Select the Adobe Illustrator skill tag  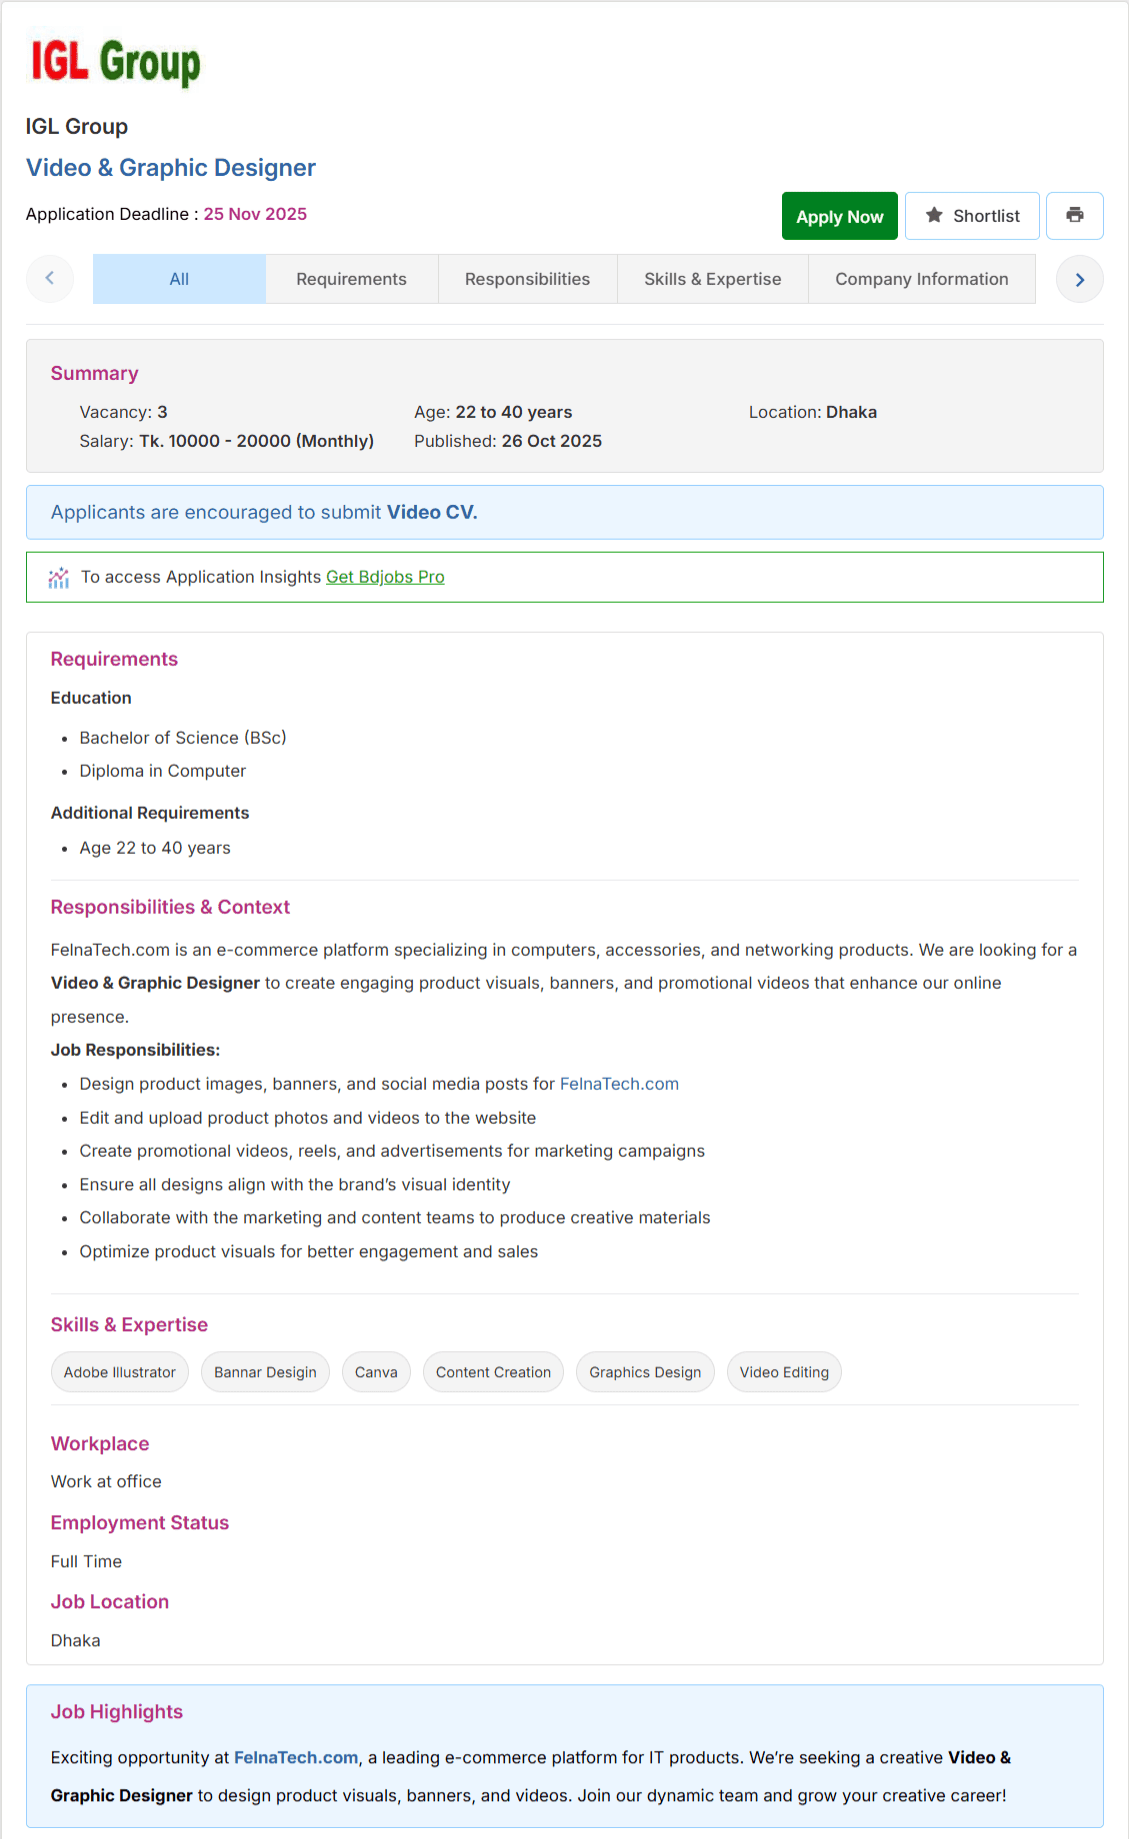pos(120,1372)
